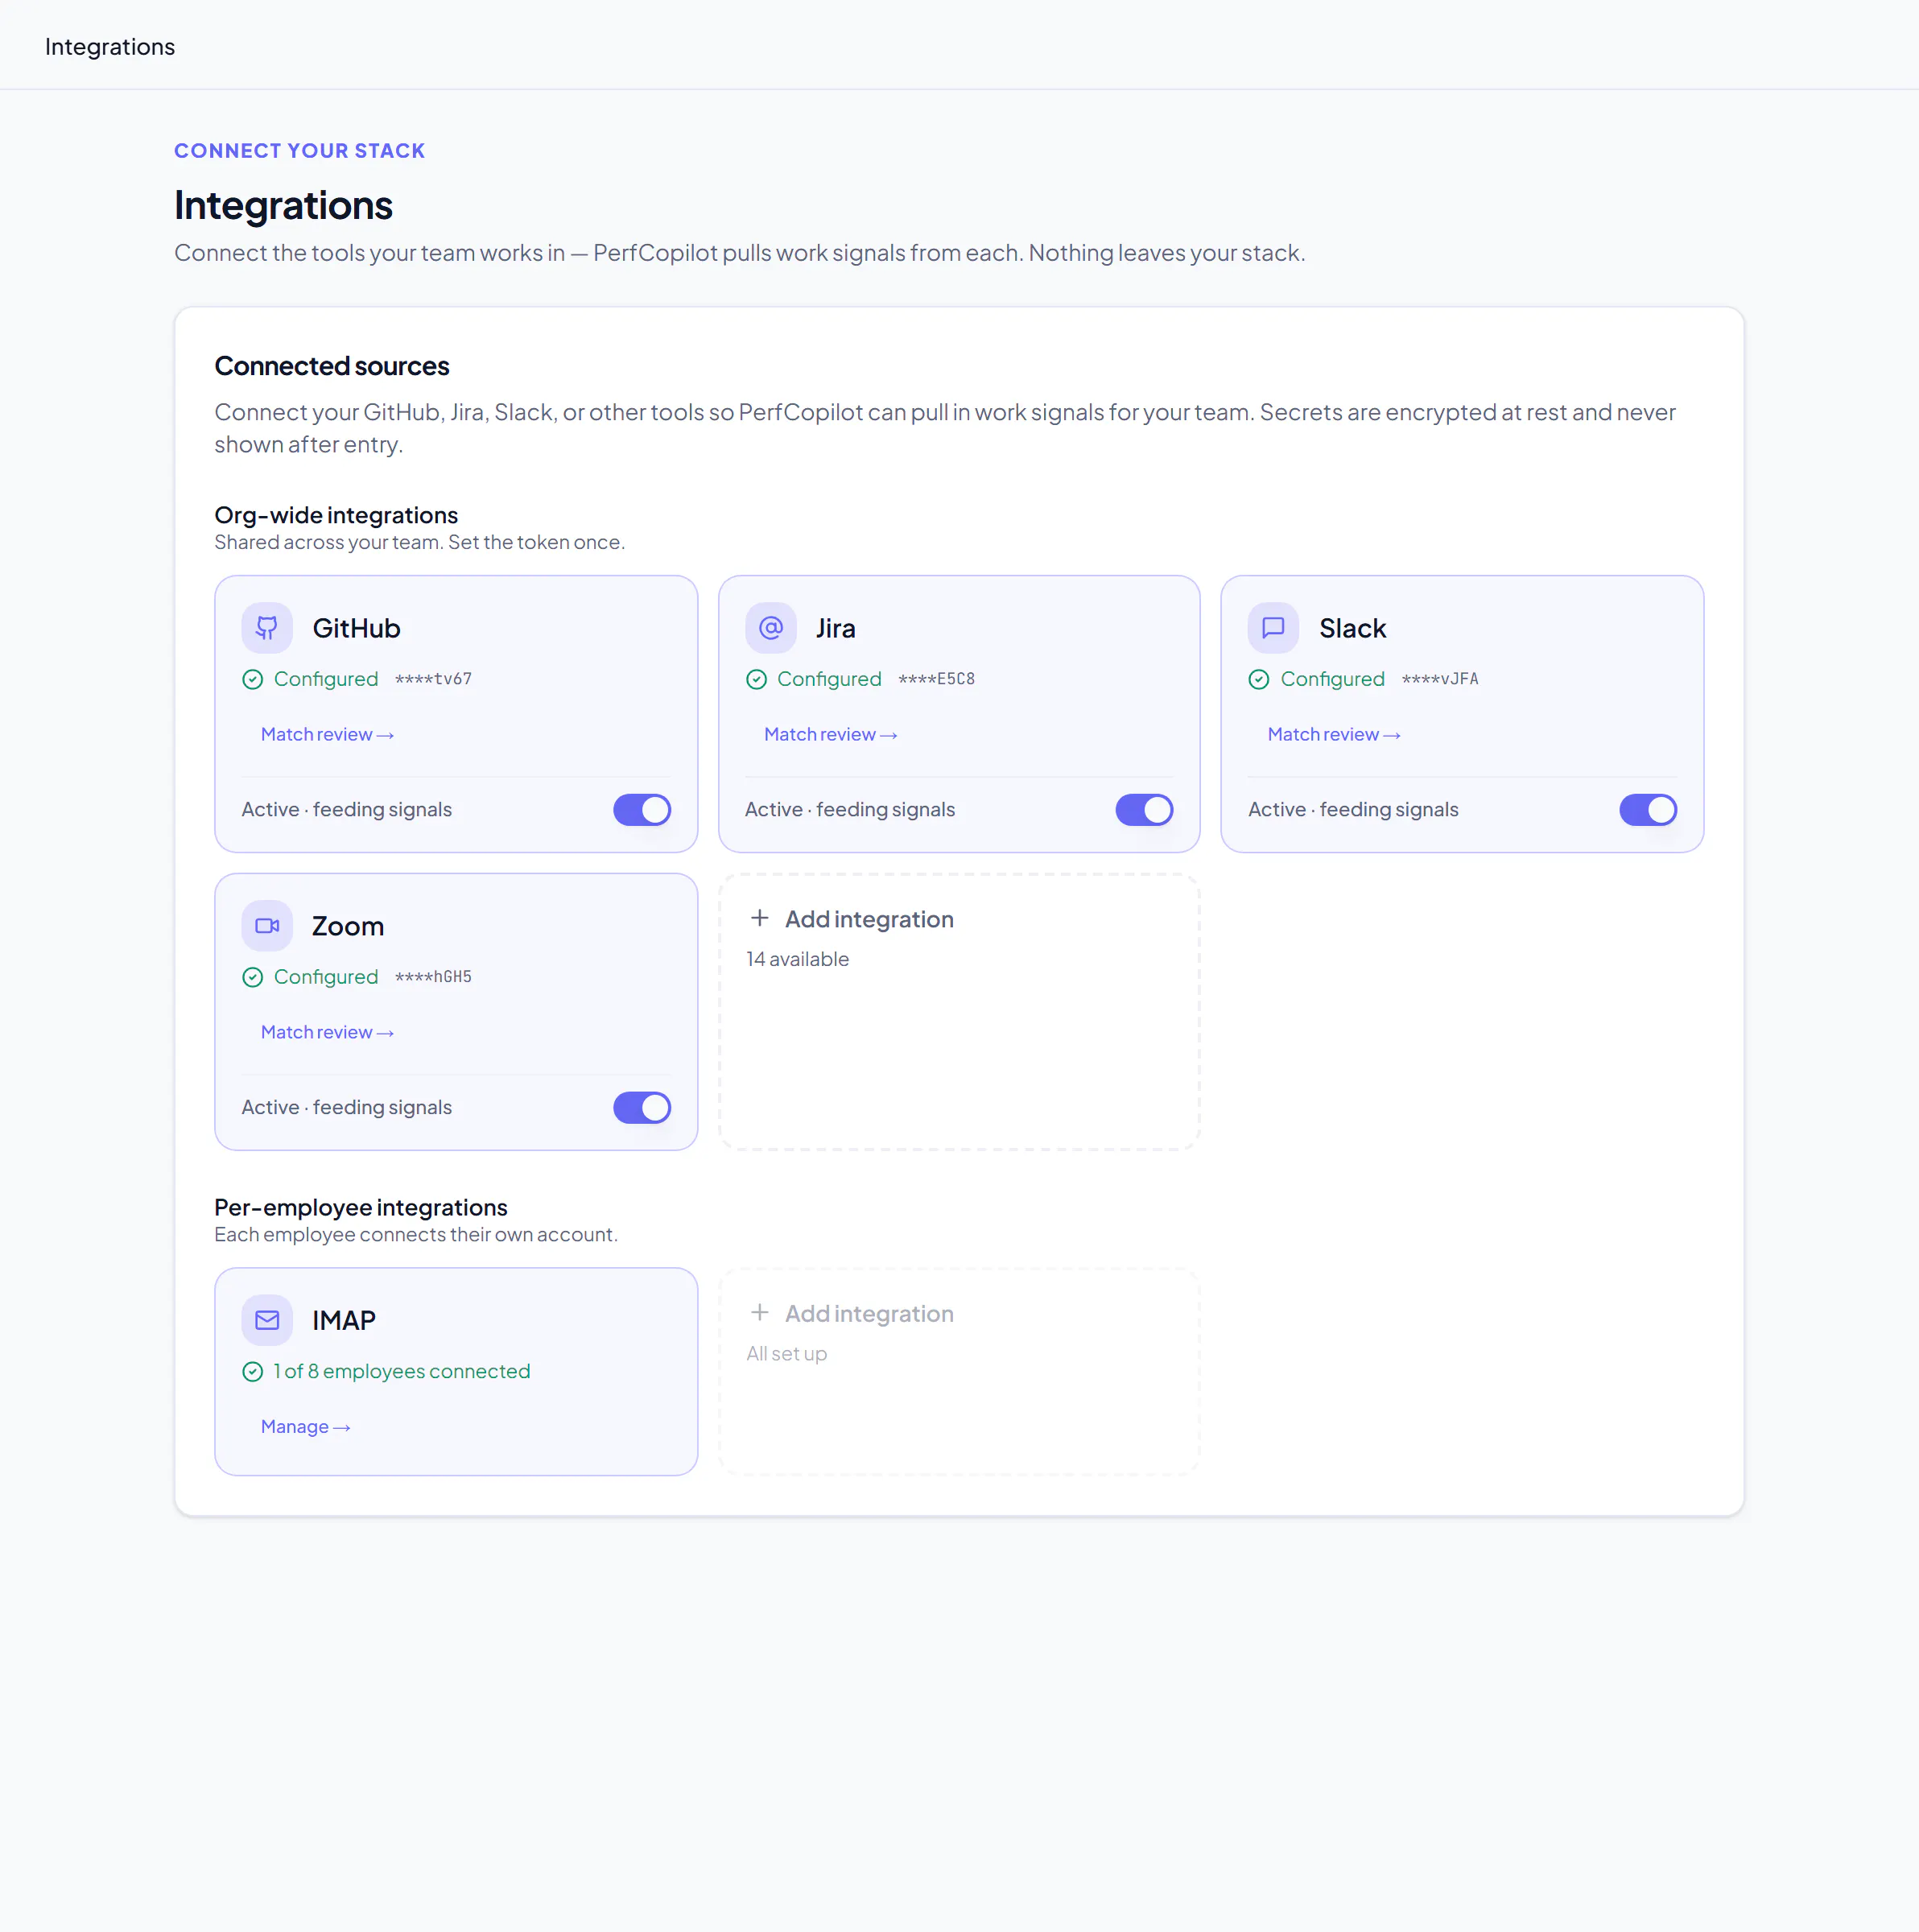Click the 'Org-wide integrations' heading
Screen dimensions: 1919x1932
coord(336,515)
